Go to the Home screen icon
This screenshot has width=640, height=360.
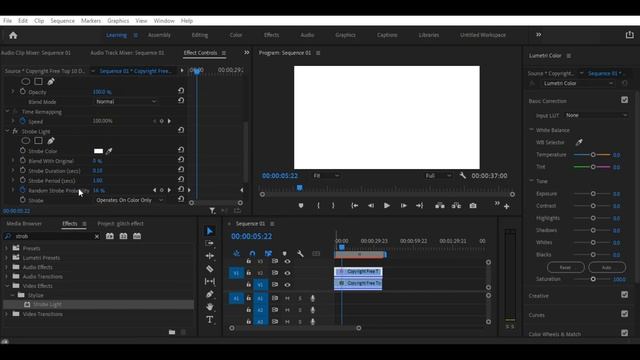[13, 36]
